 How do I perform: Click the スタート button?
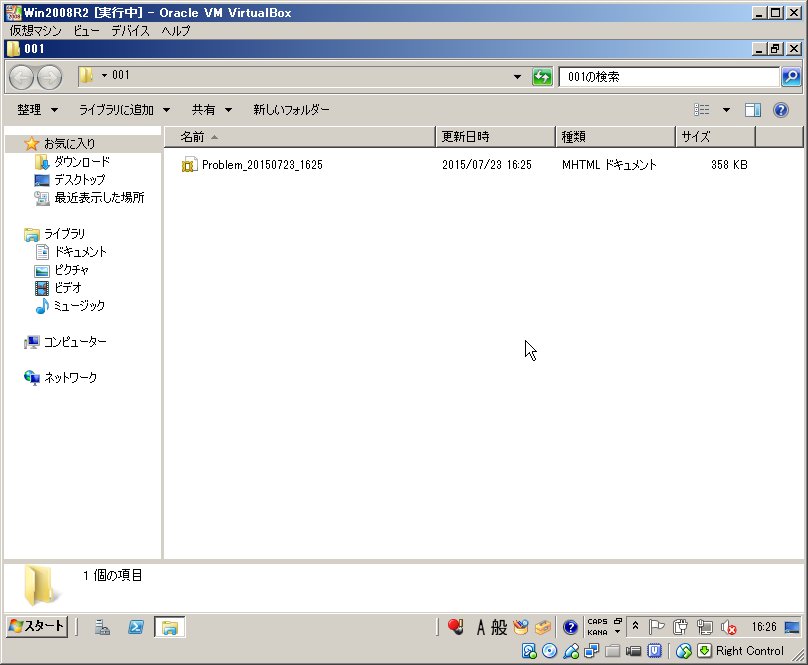pyautogui.click(x=35, y=627)
